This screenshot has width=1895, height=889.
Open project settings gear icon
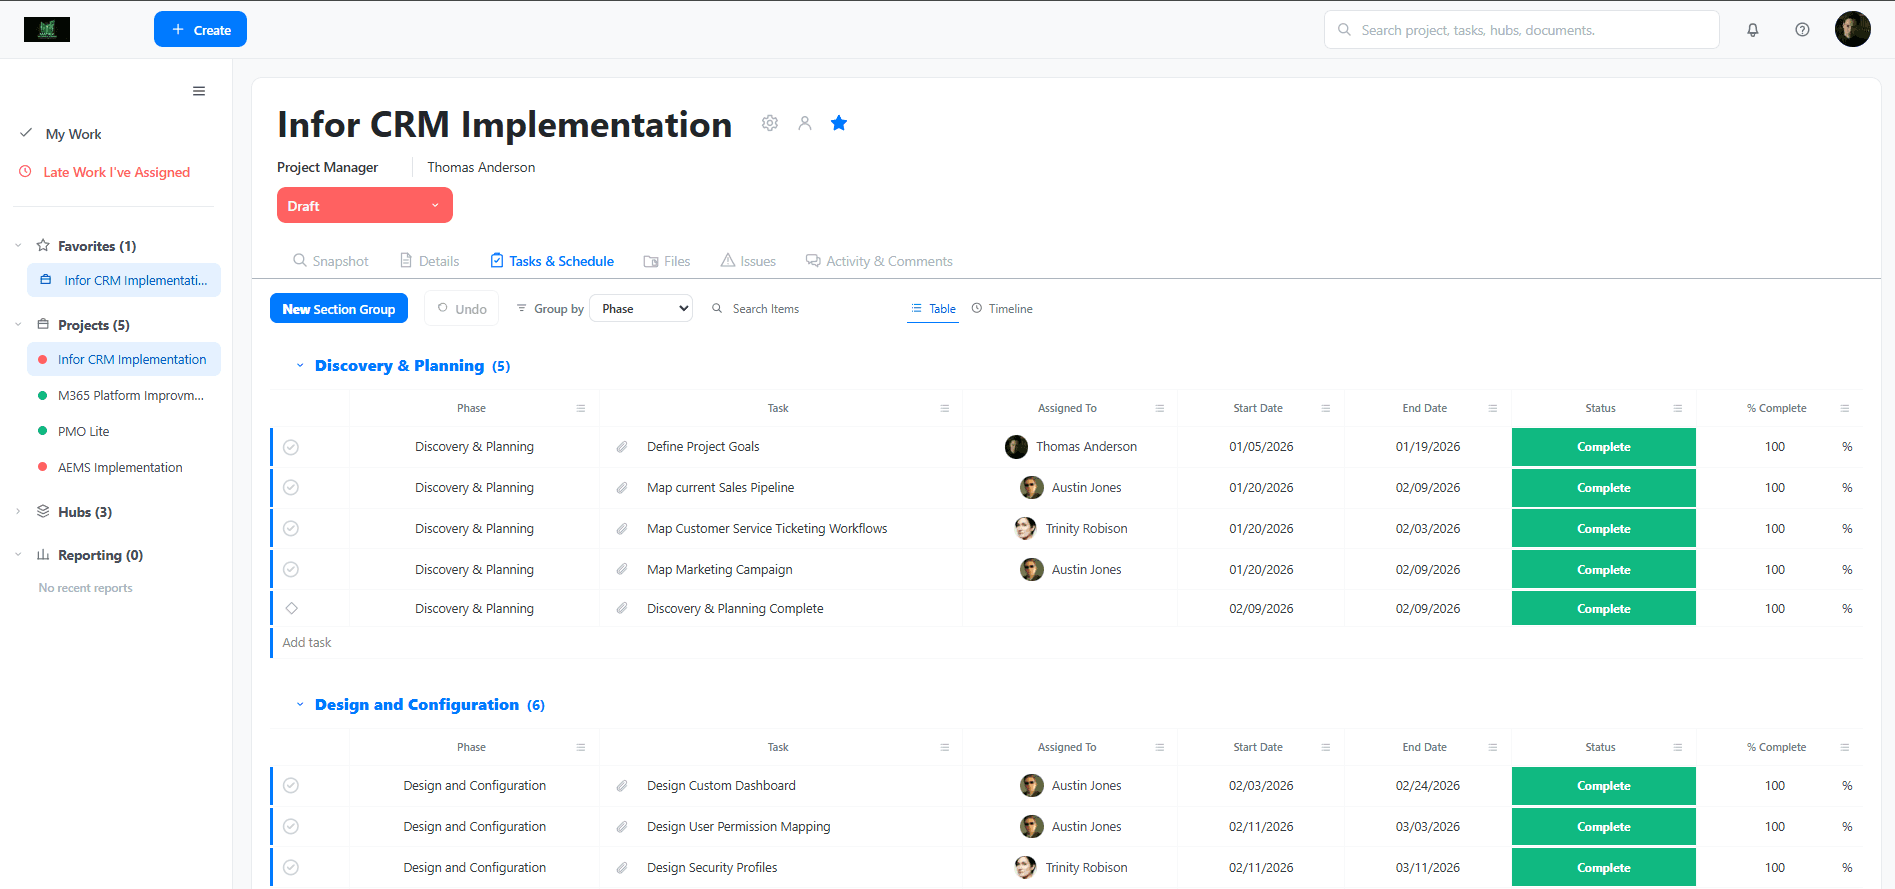pos(770,123)
